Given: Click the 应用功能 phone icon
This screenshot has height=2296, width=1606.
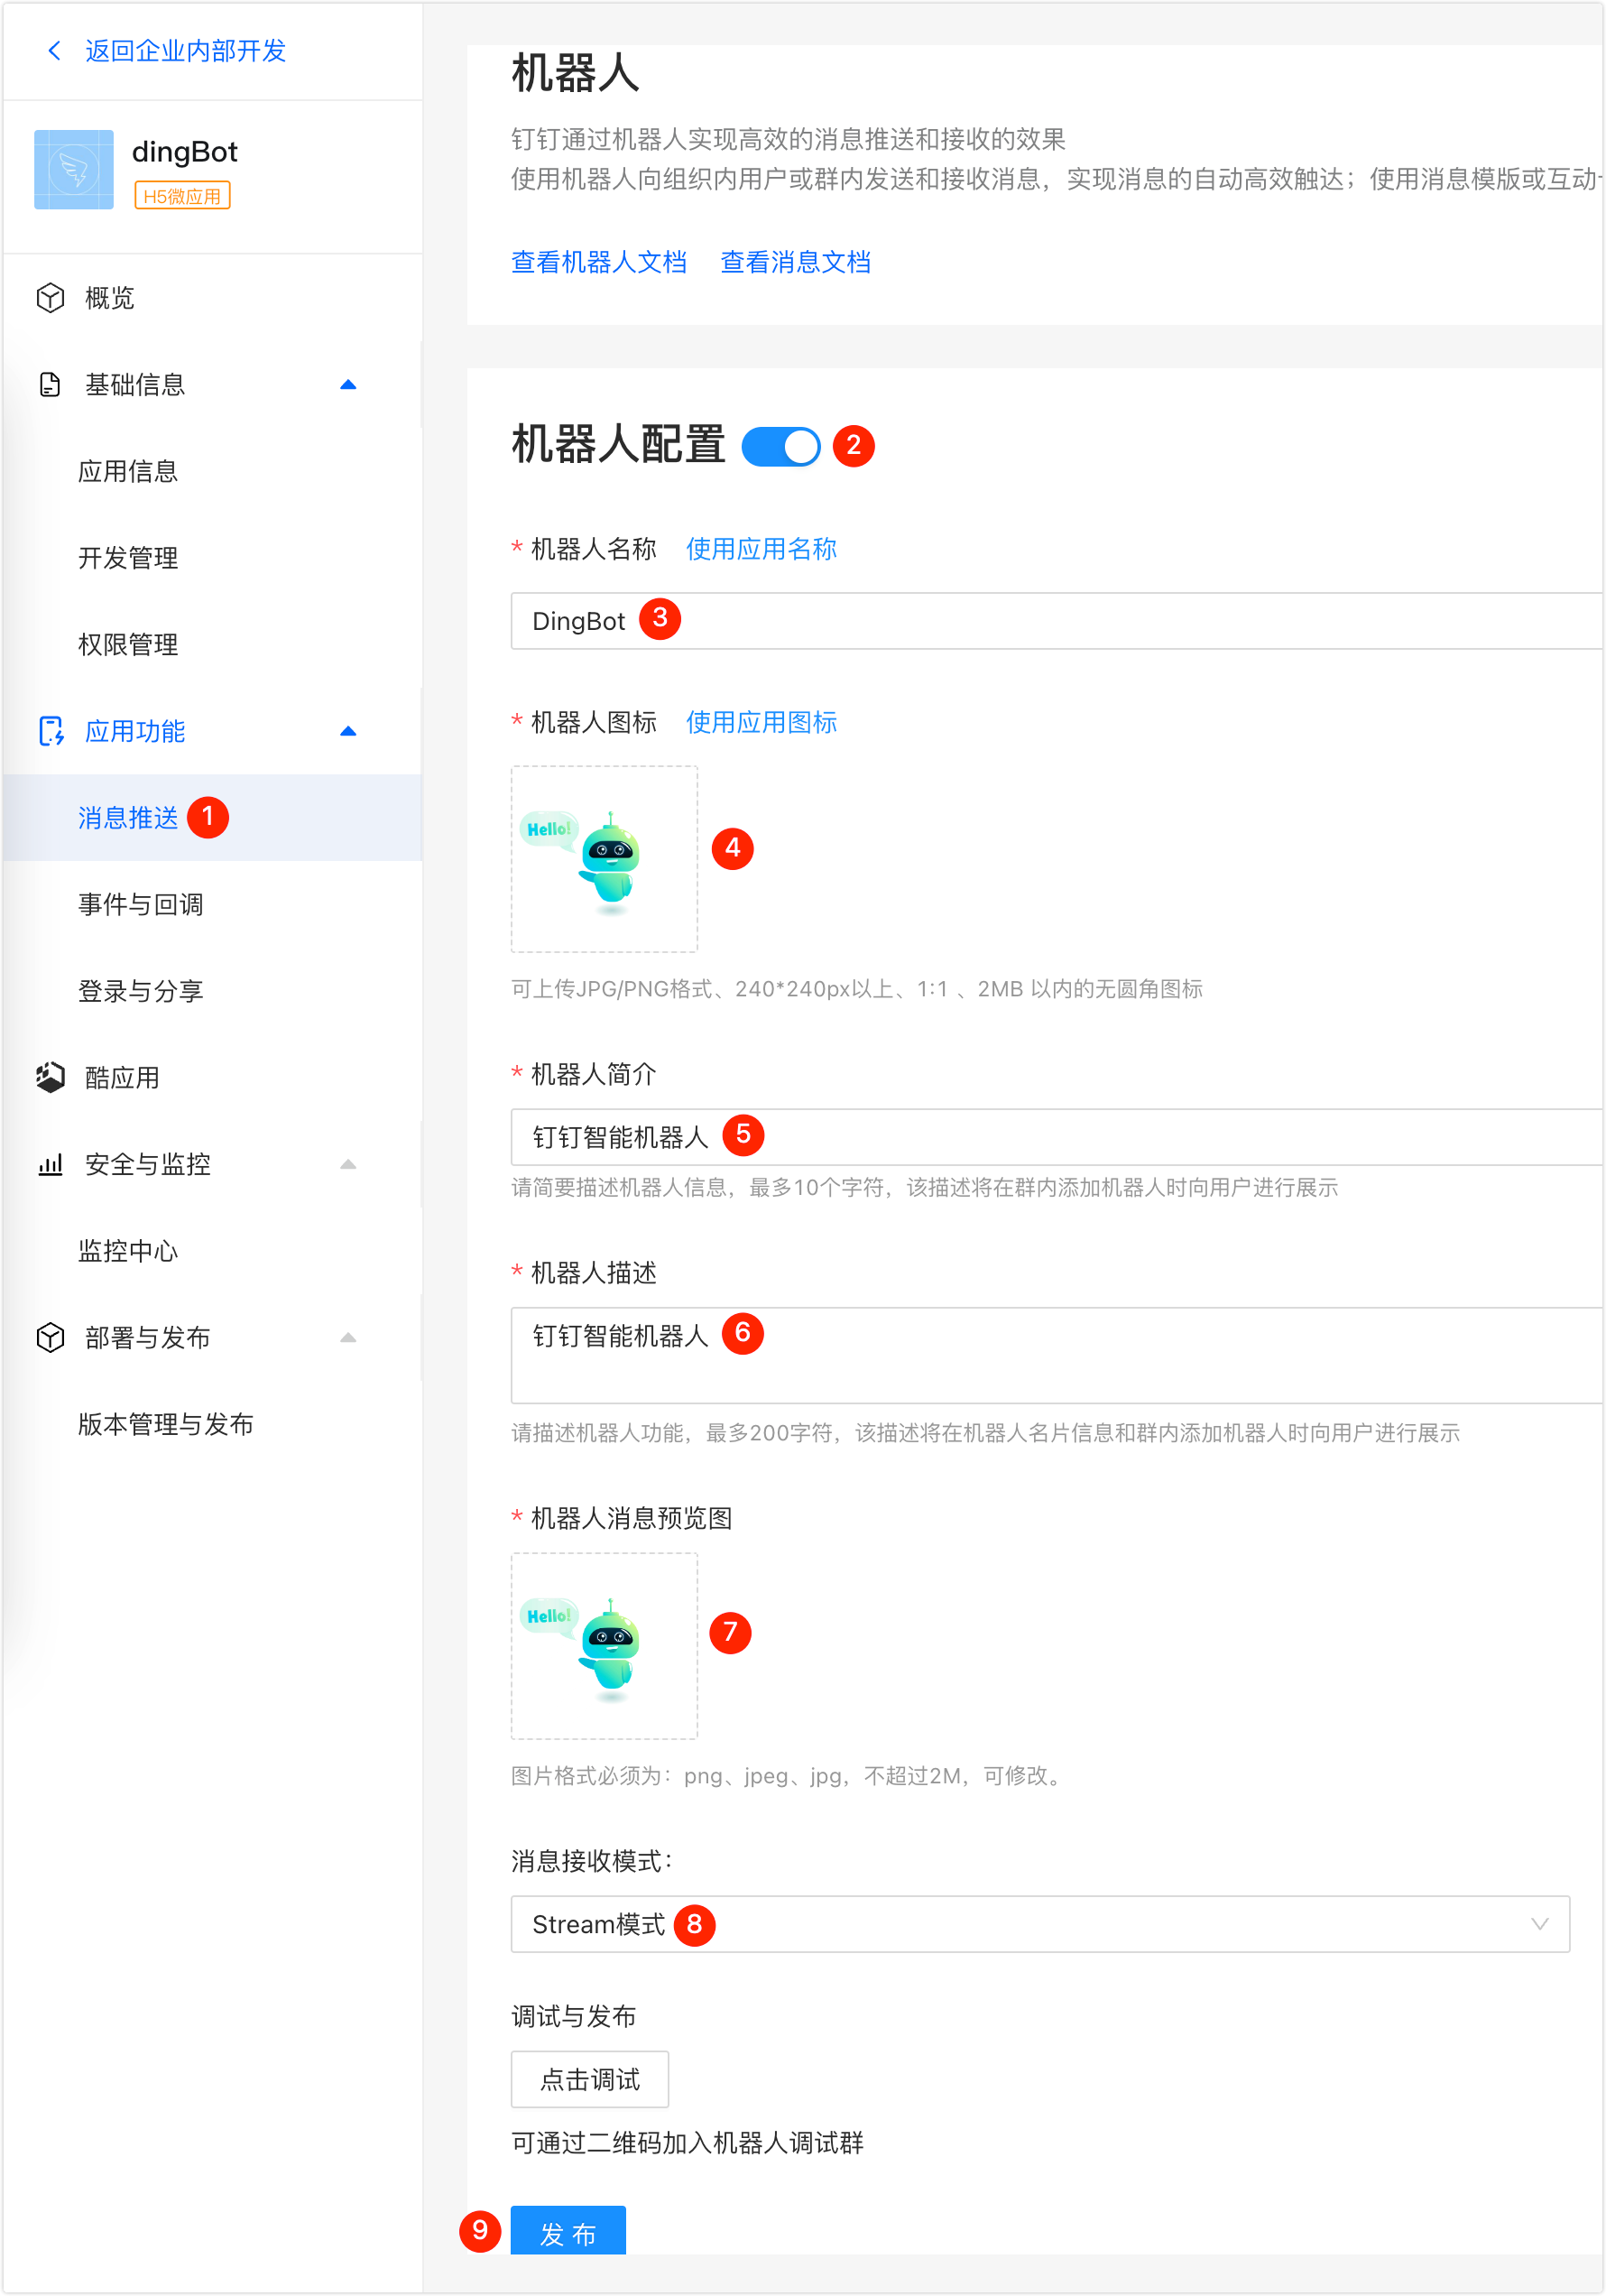Looking at the screenshot, I should [x=50, y=731].
